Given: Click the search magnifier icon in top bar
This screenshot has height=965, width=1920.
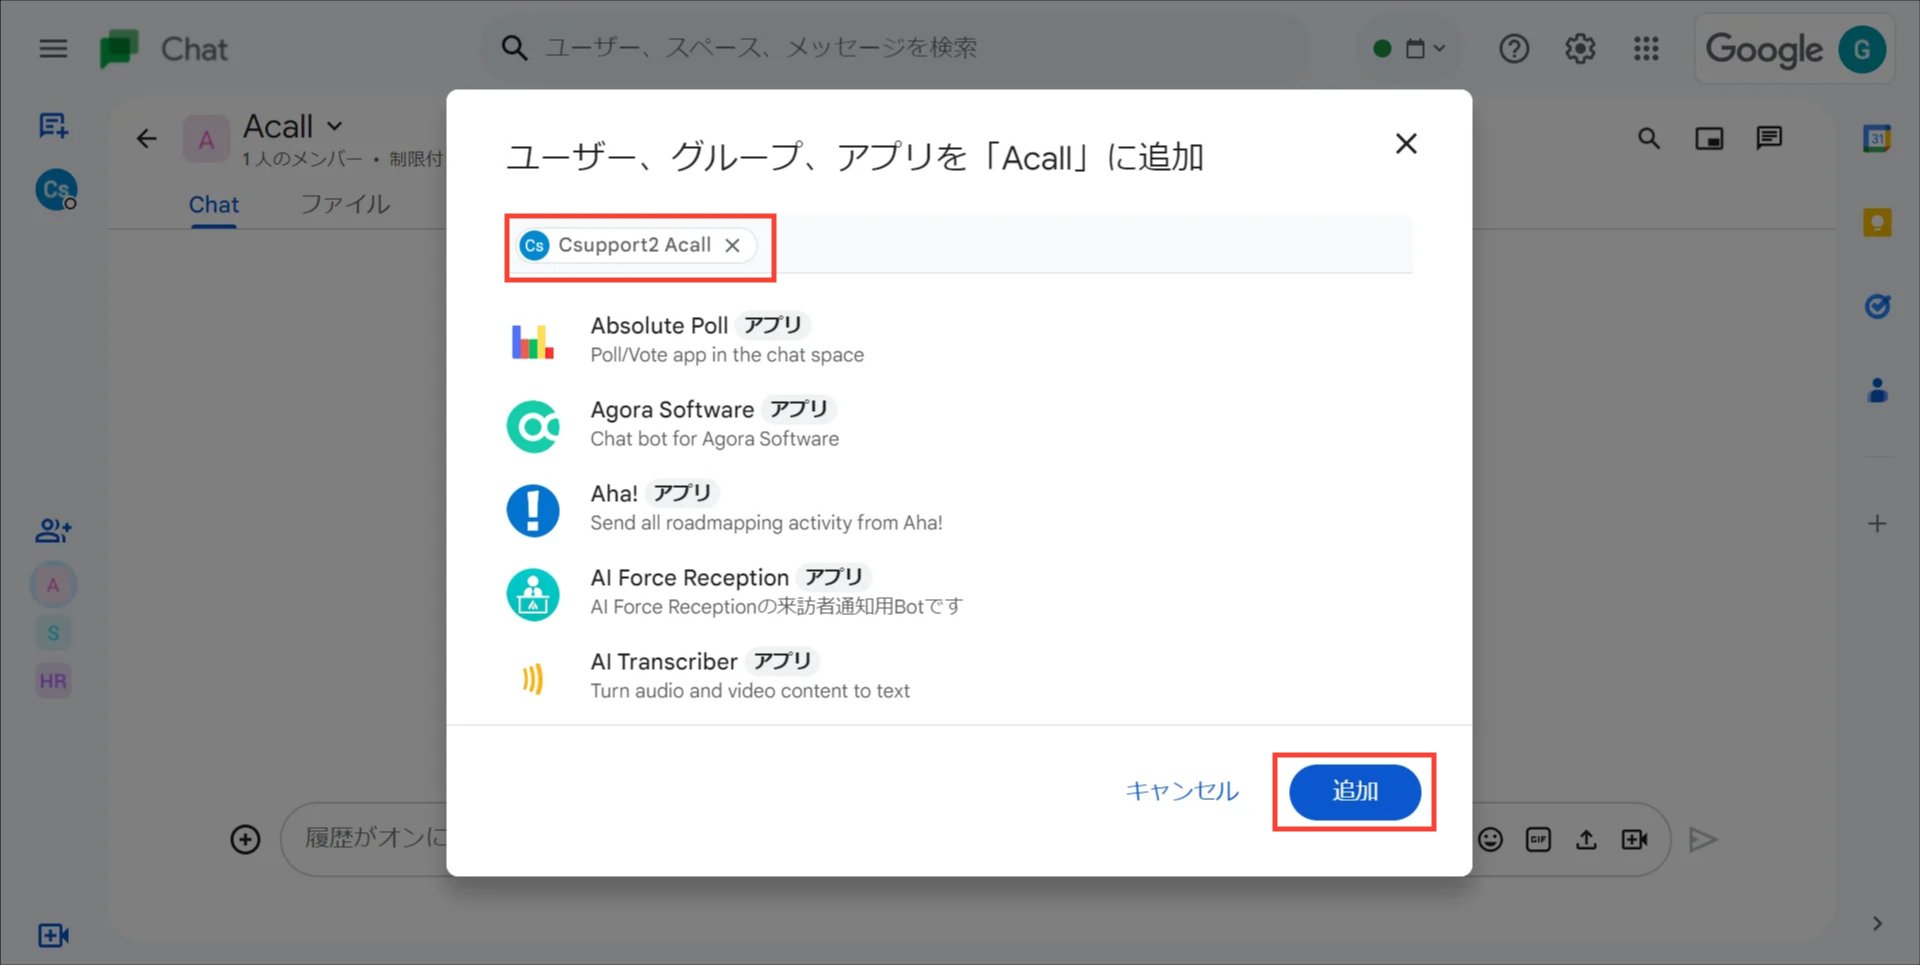Looking at the screenshot, I should (514, 47).
